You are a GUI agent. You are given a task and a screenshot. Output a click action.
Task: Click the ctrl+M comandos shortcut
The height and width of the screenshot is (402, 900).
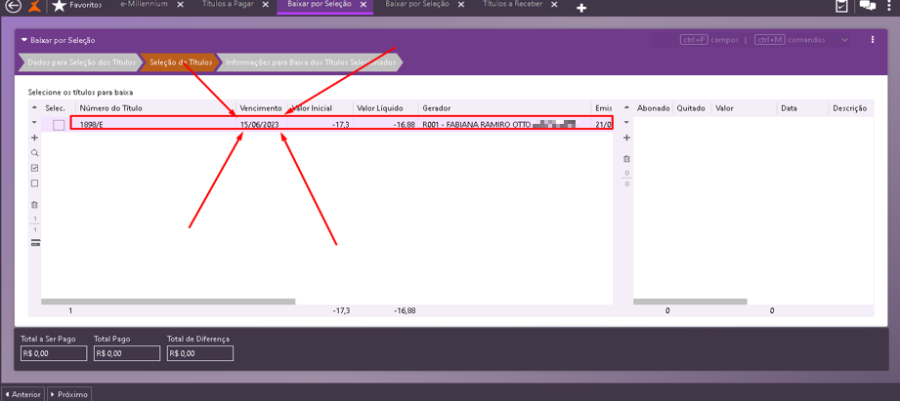pyautogui.click(x=790, y=40)
